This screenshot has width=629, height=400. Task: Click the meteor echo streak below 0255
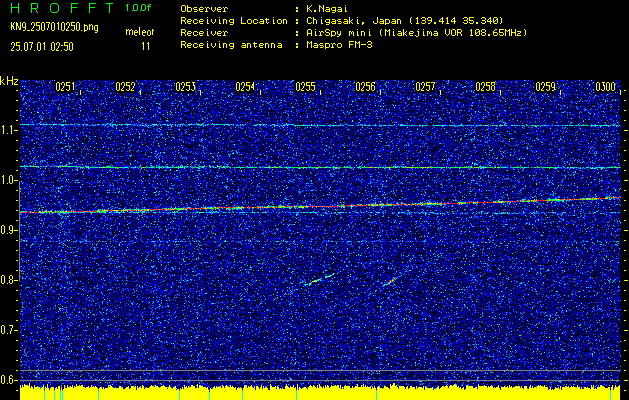[x=319, y=279]
